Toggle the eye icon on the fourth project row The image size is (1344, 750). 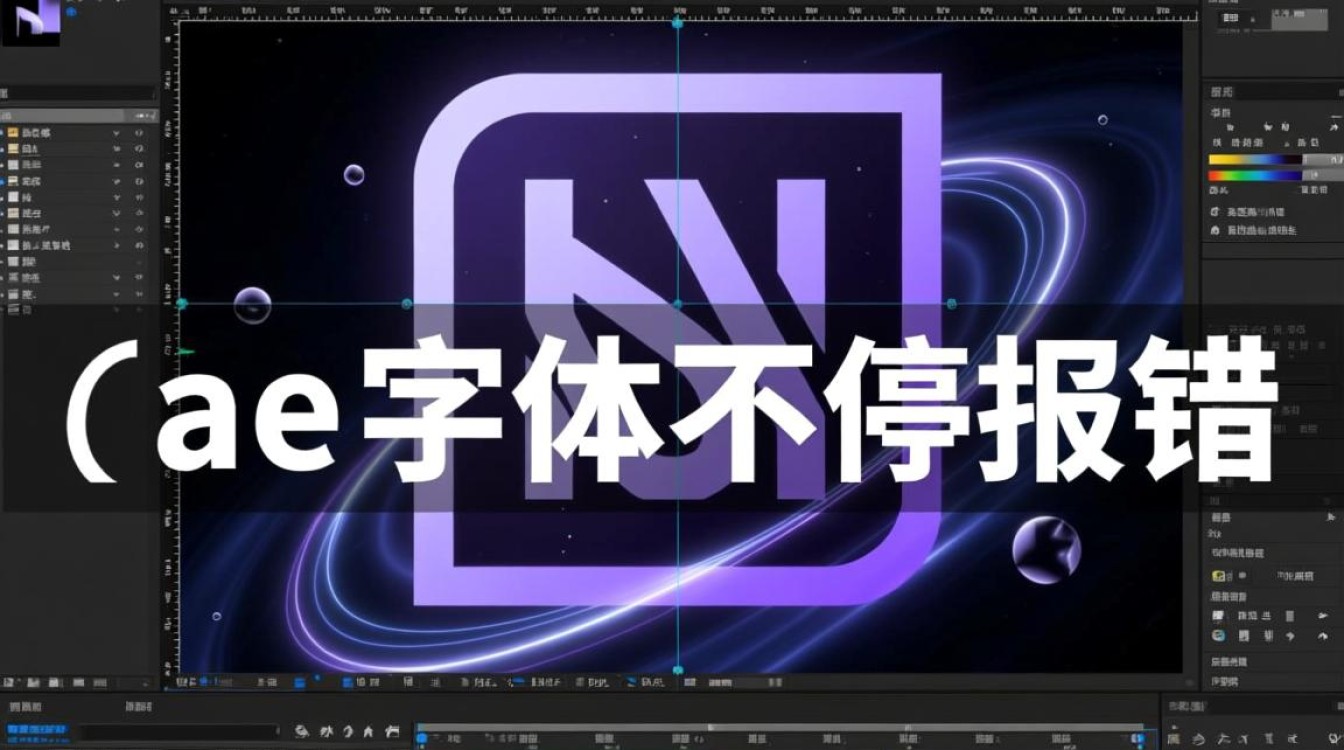pos(139,181)
